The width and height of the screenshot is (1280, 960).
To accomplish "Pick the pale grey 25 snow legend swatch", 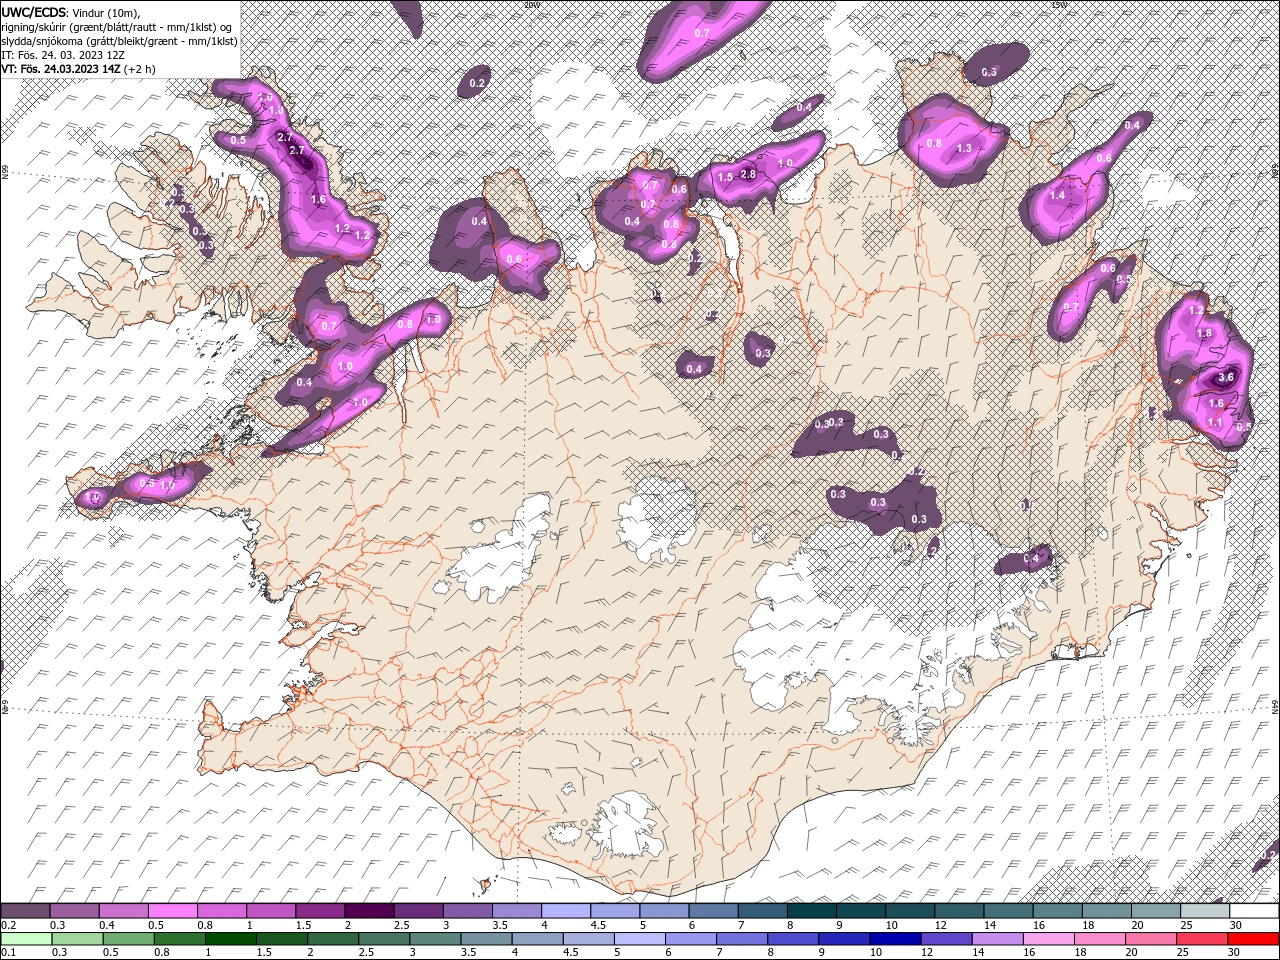I will coord(1205,910).
